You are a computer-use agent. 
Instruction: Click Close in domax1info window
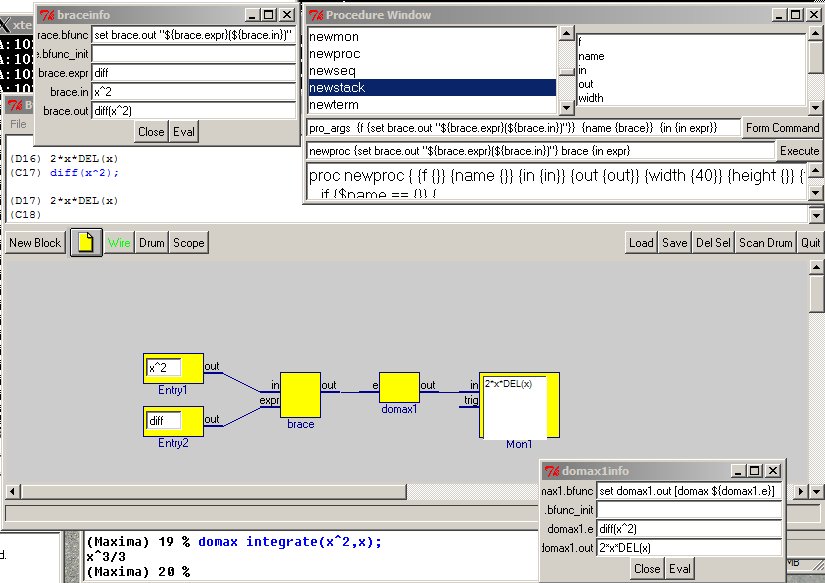(x=647, y=569)
